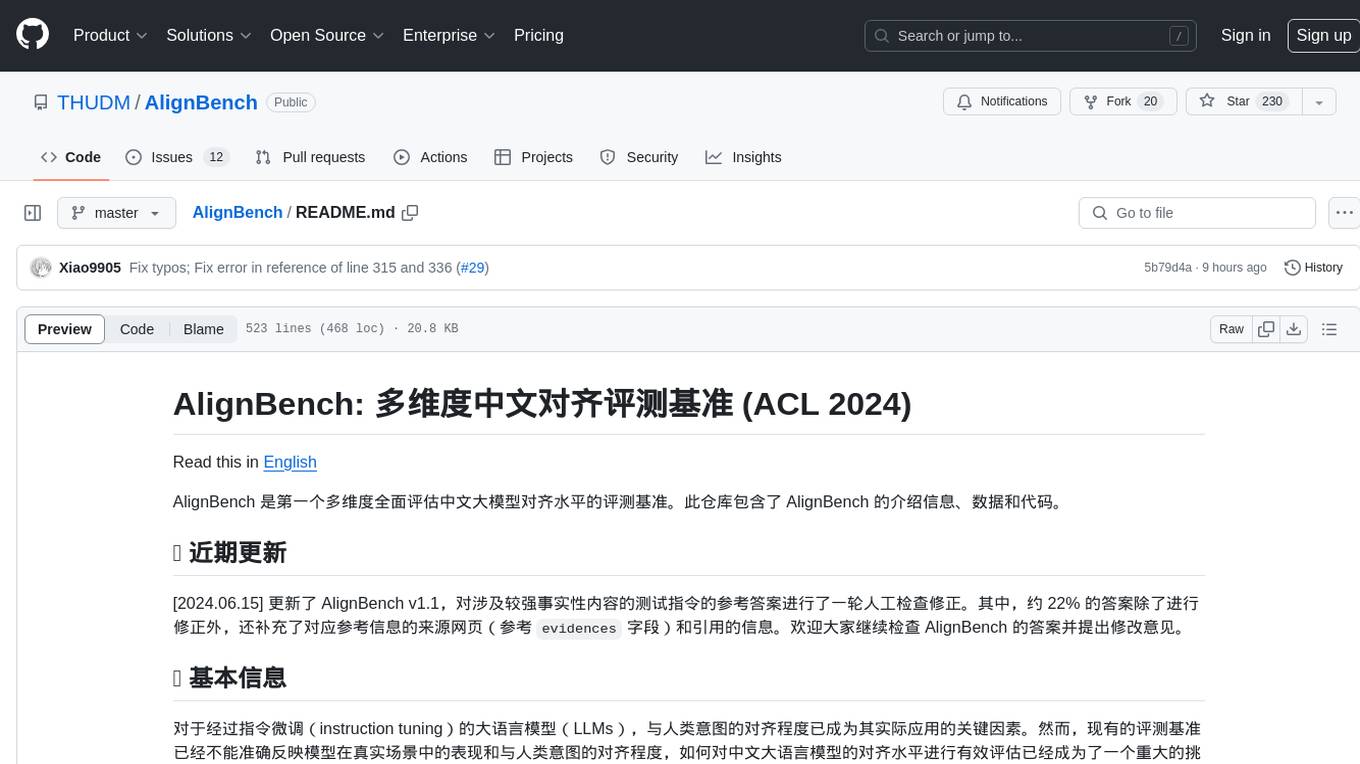Open the THUDM organization link
The image size is (1360, 764).
[94, 102]
